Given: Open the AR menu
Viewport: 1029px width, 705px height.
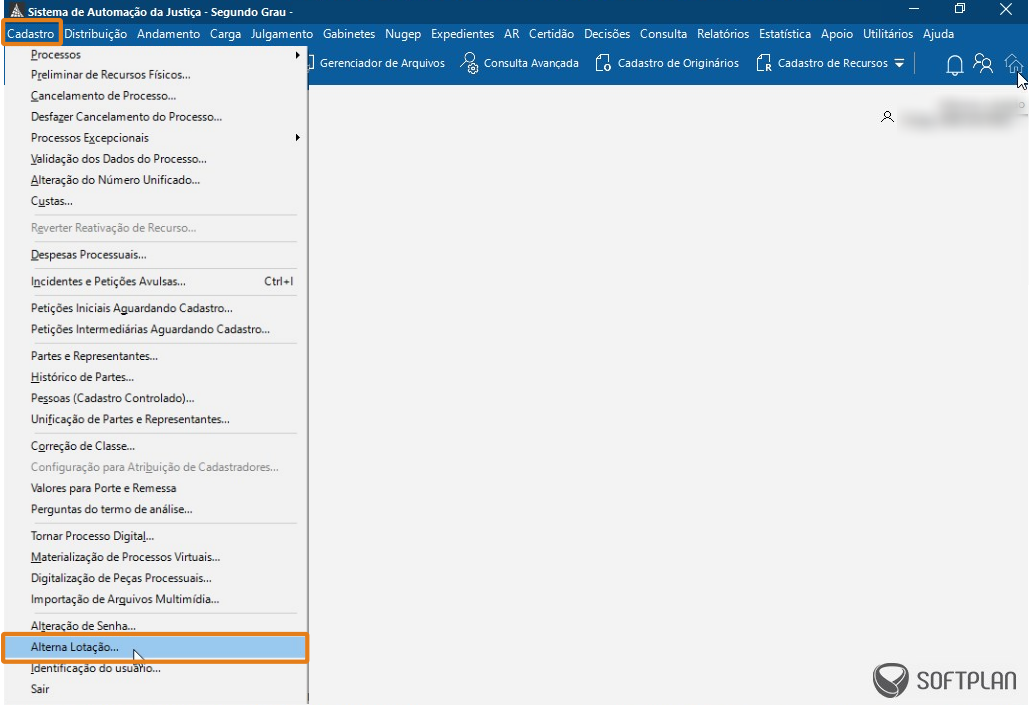Looking at the screenshot, I should coord(512,33).
